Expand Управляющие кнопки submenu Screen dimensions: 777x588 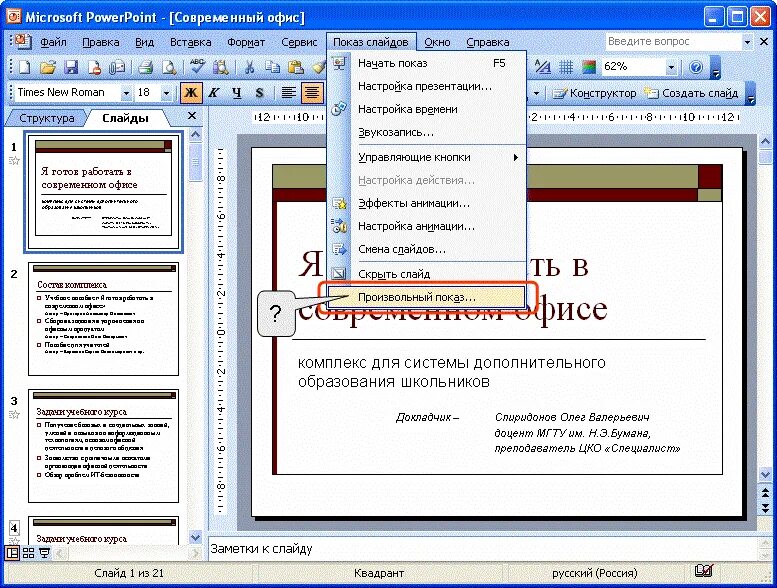pos(426,157)
